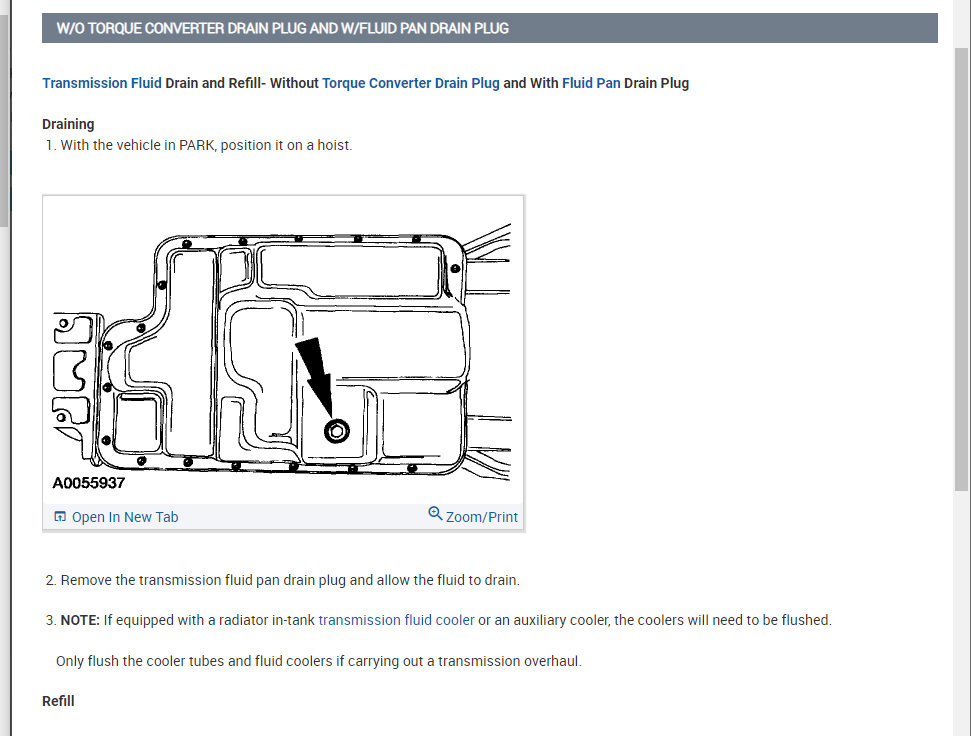
Task: Open the Torque Converter Drain Plug link
Action: point(411,83)
